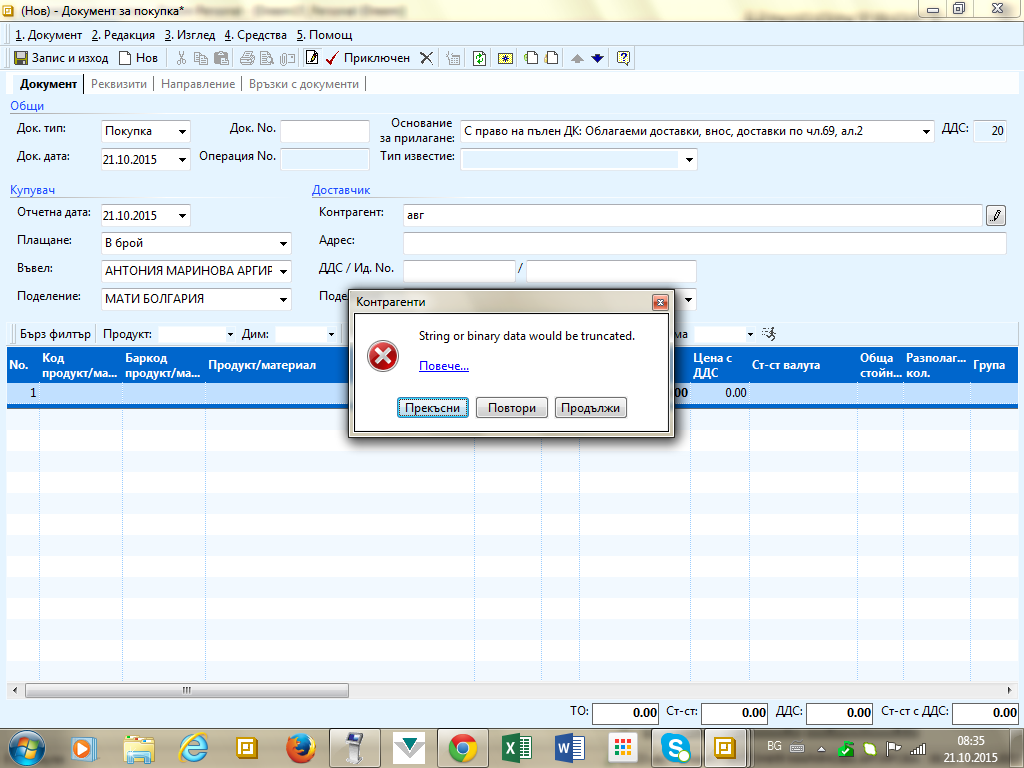Open the 4. Средства menu

256,35
